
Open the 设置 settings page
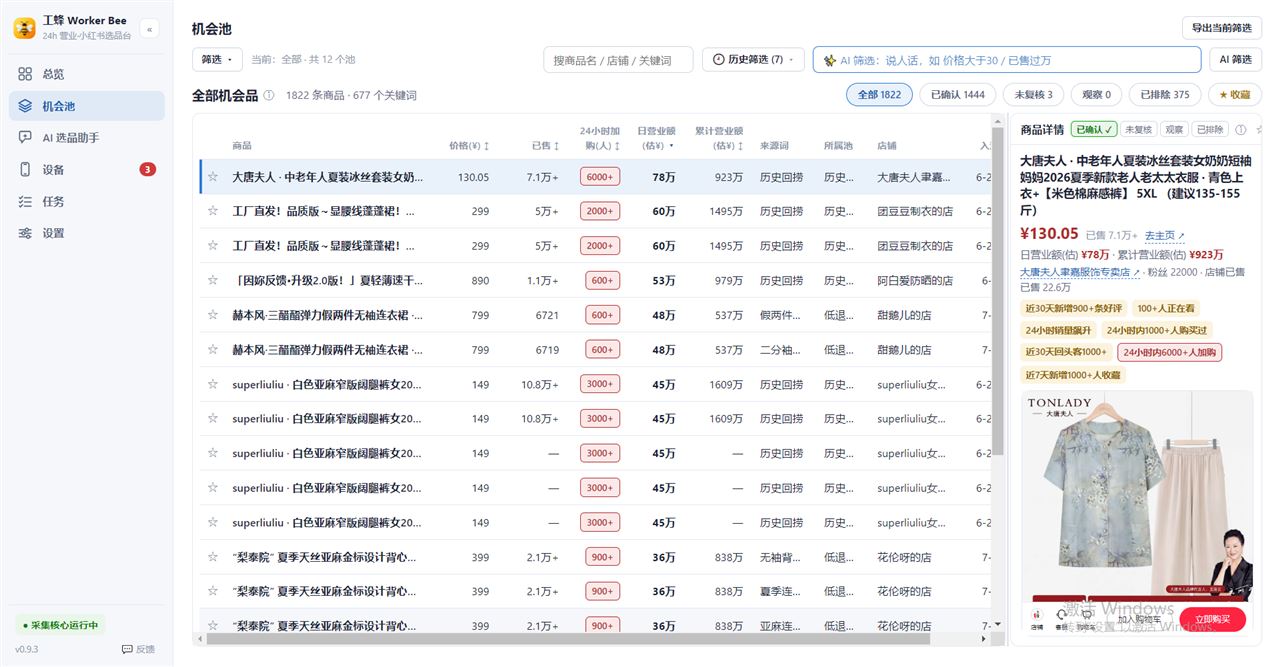[x=86, y=233]
